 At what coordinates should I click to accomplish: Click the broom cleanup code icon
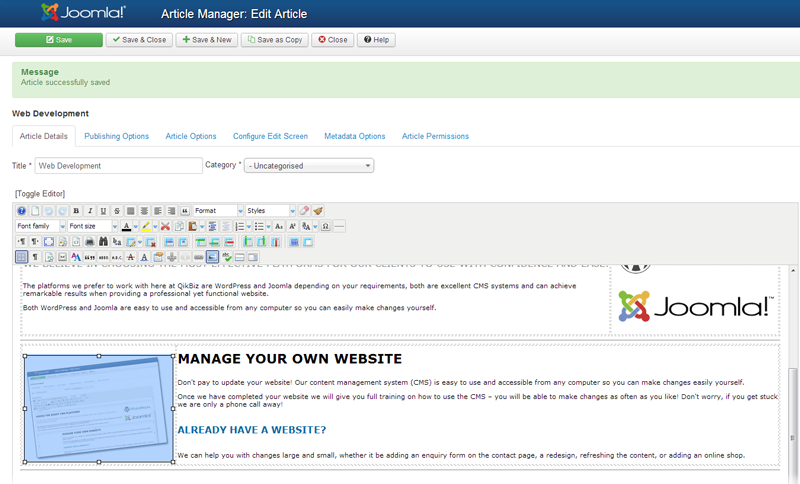pos(318,211)
